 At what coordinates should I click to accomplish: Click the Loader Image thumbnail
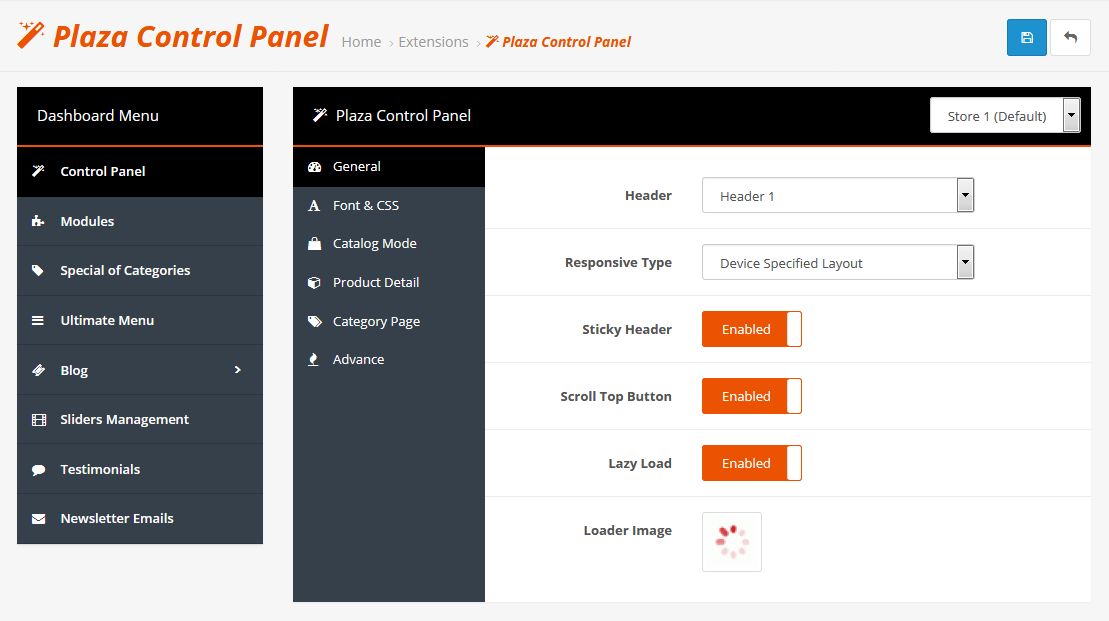732,542
